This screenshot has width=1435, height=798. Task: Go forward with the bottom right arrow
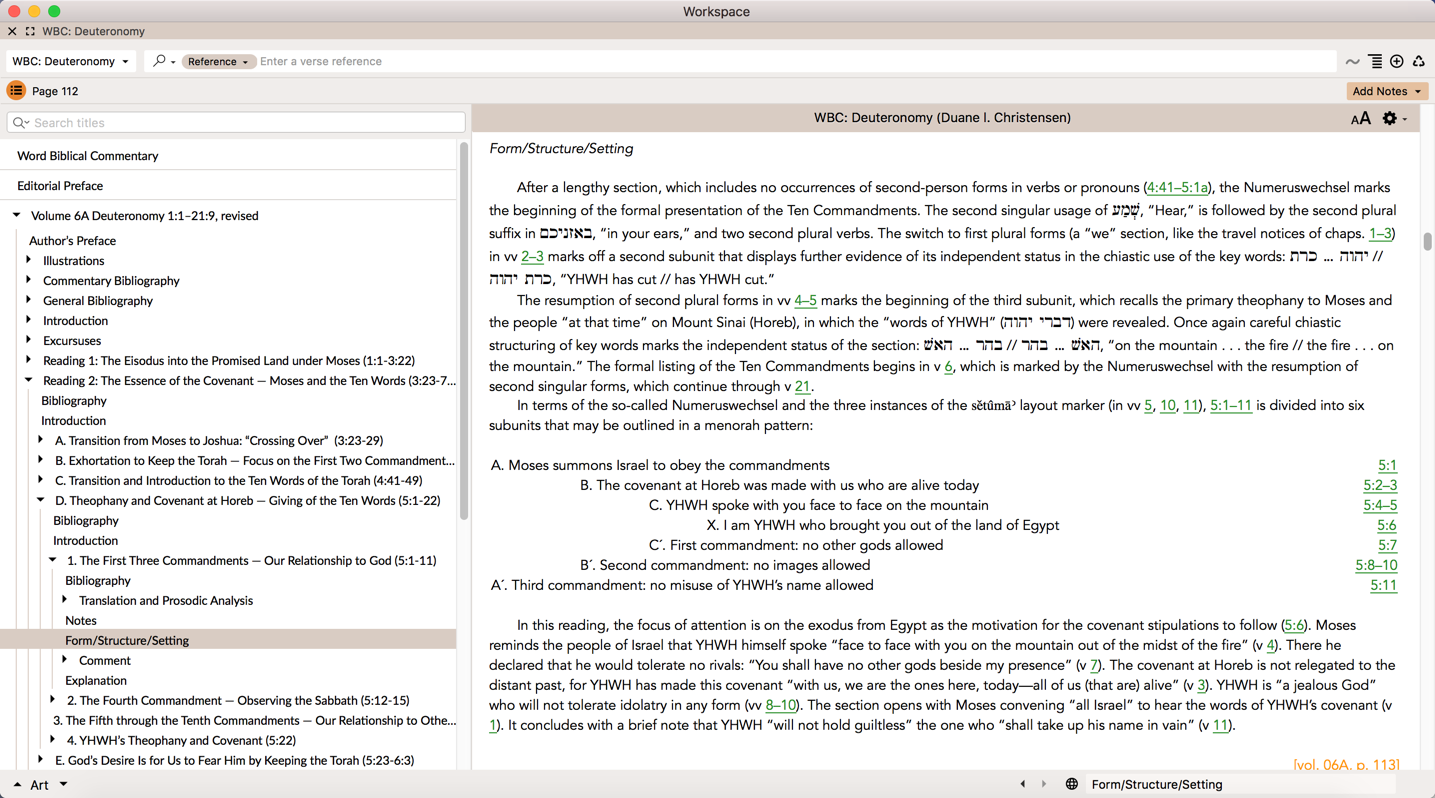point(1044,785)
